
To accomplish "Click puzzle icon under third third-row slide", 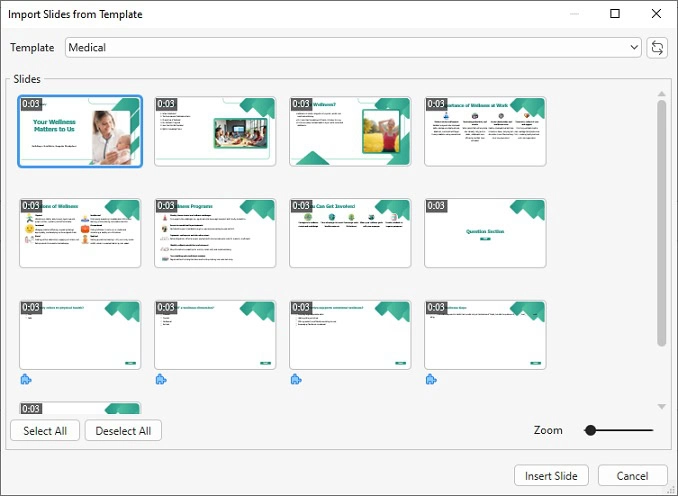I will 296,379.
